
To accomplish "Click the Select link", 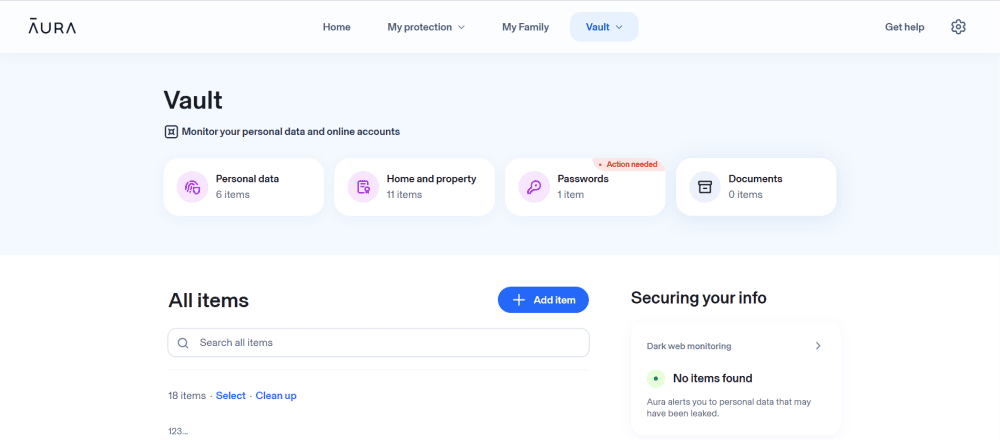I will click(230, 396).
